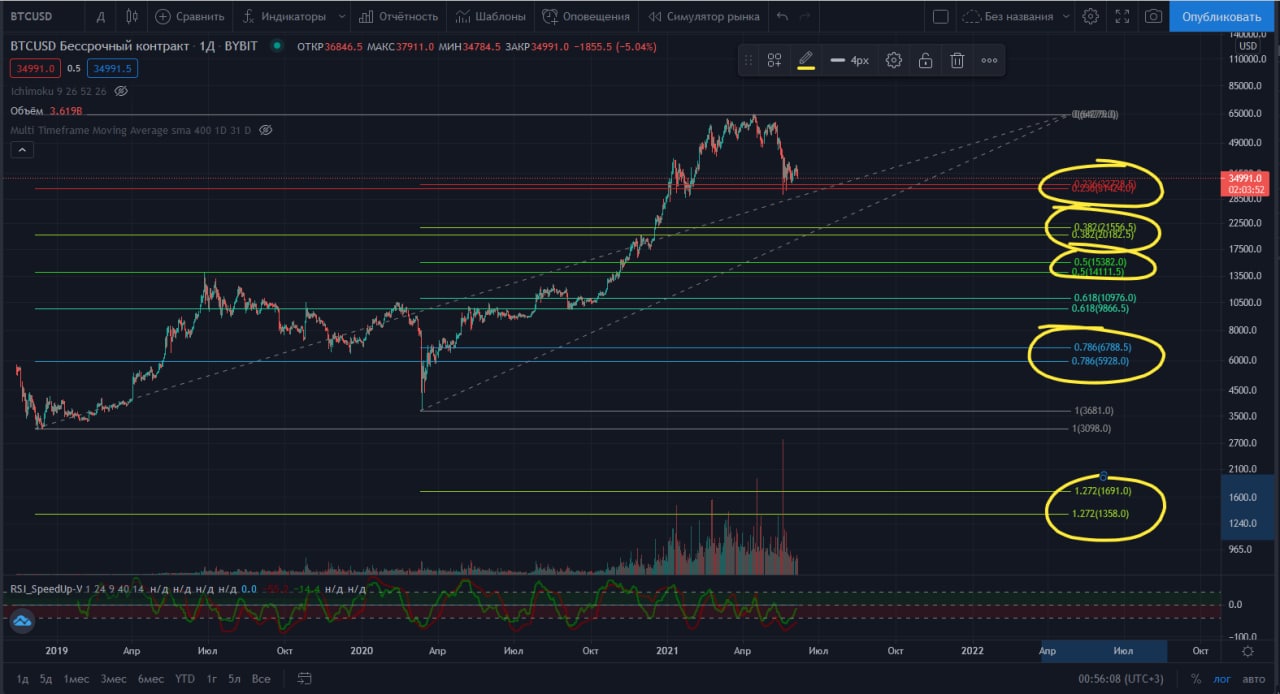Collapse the indicator legend with arrow button
The height and width of the screenshot is (694, 1280).
(21, 150)
